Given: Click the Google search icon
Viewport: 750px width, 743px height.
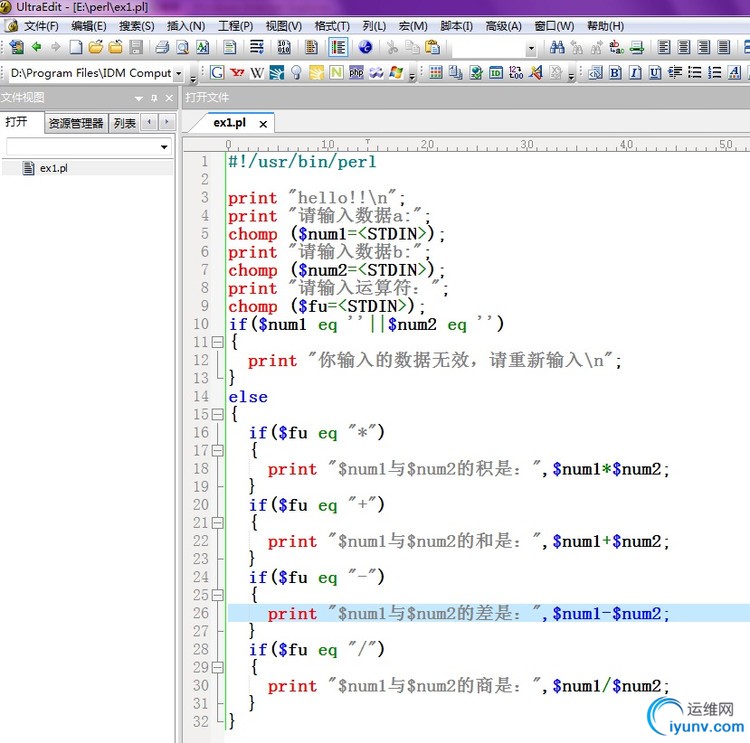Looking at the screenshot, I should 217,72.
